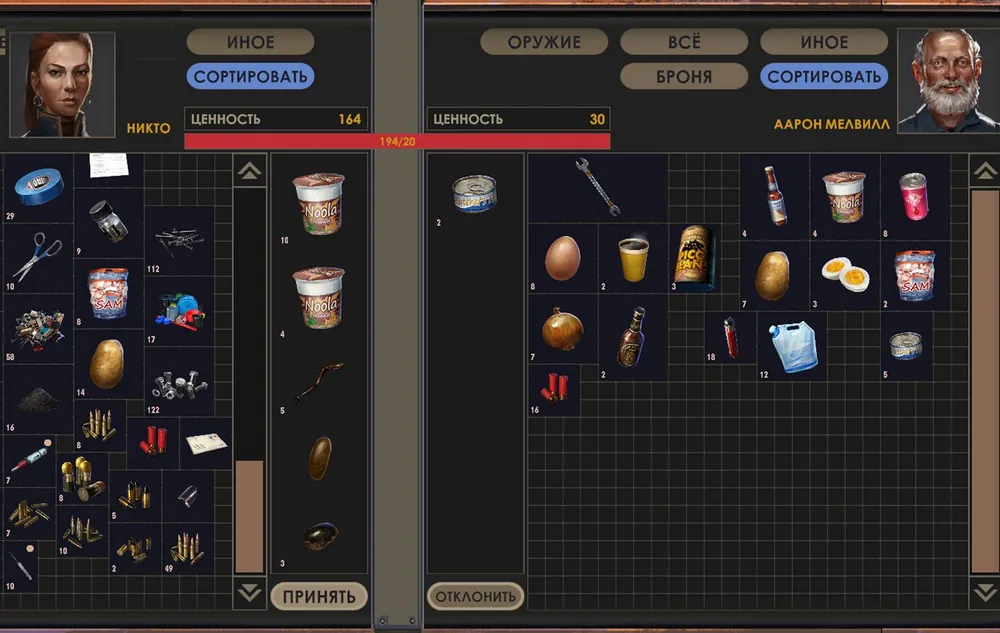Screen dimensions: 1000x633
Task: Choose the Pico Beans can
Action: click(x=695, y=258)
